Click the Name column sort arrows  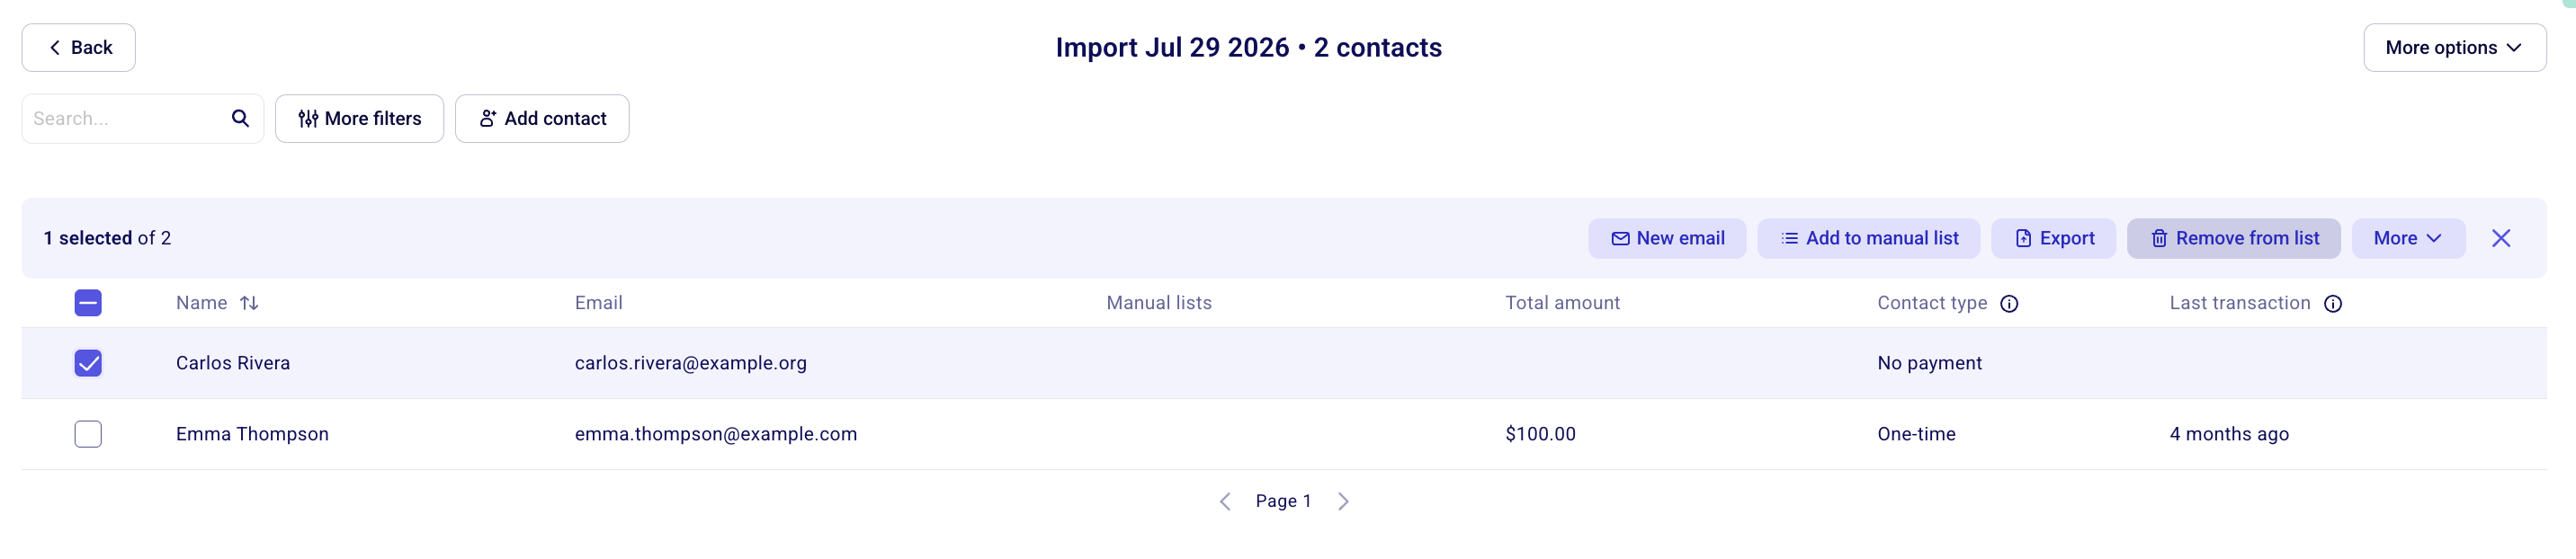tap(249, 303)
